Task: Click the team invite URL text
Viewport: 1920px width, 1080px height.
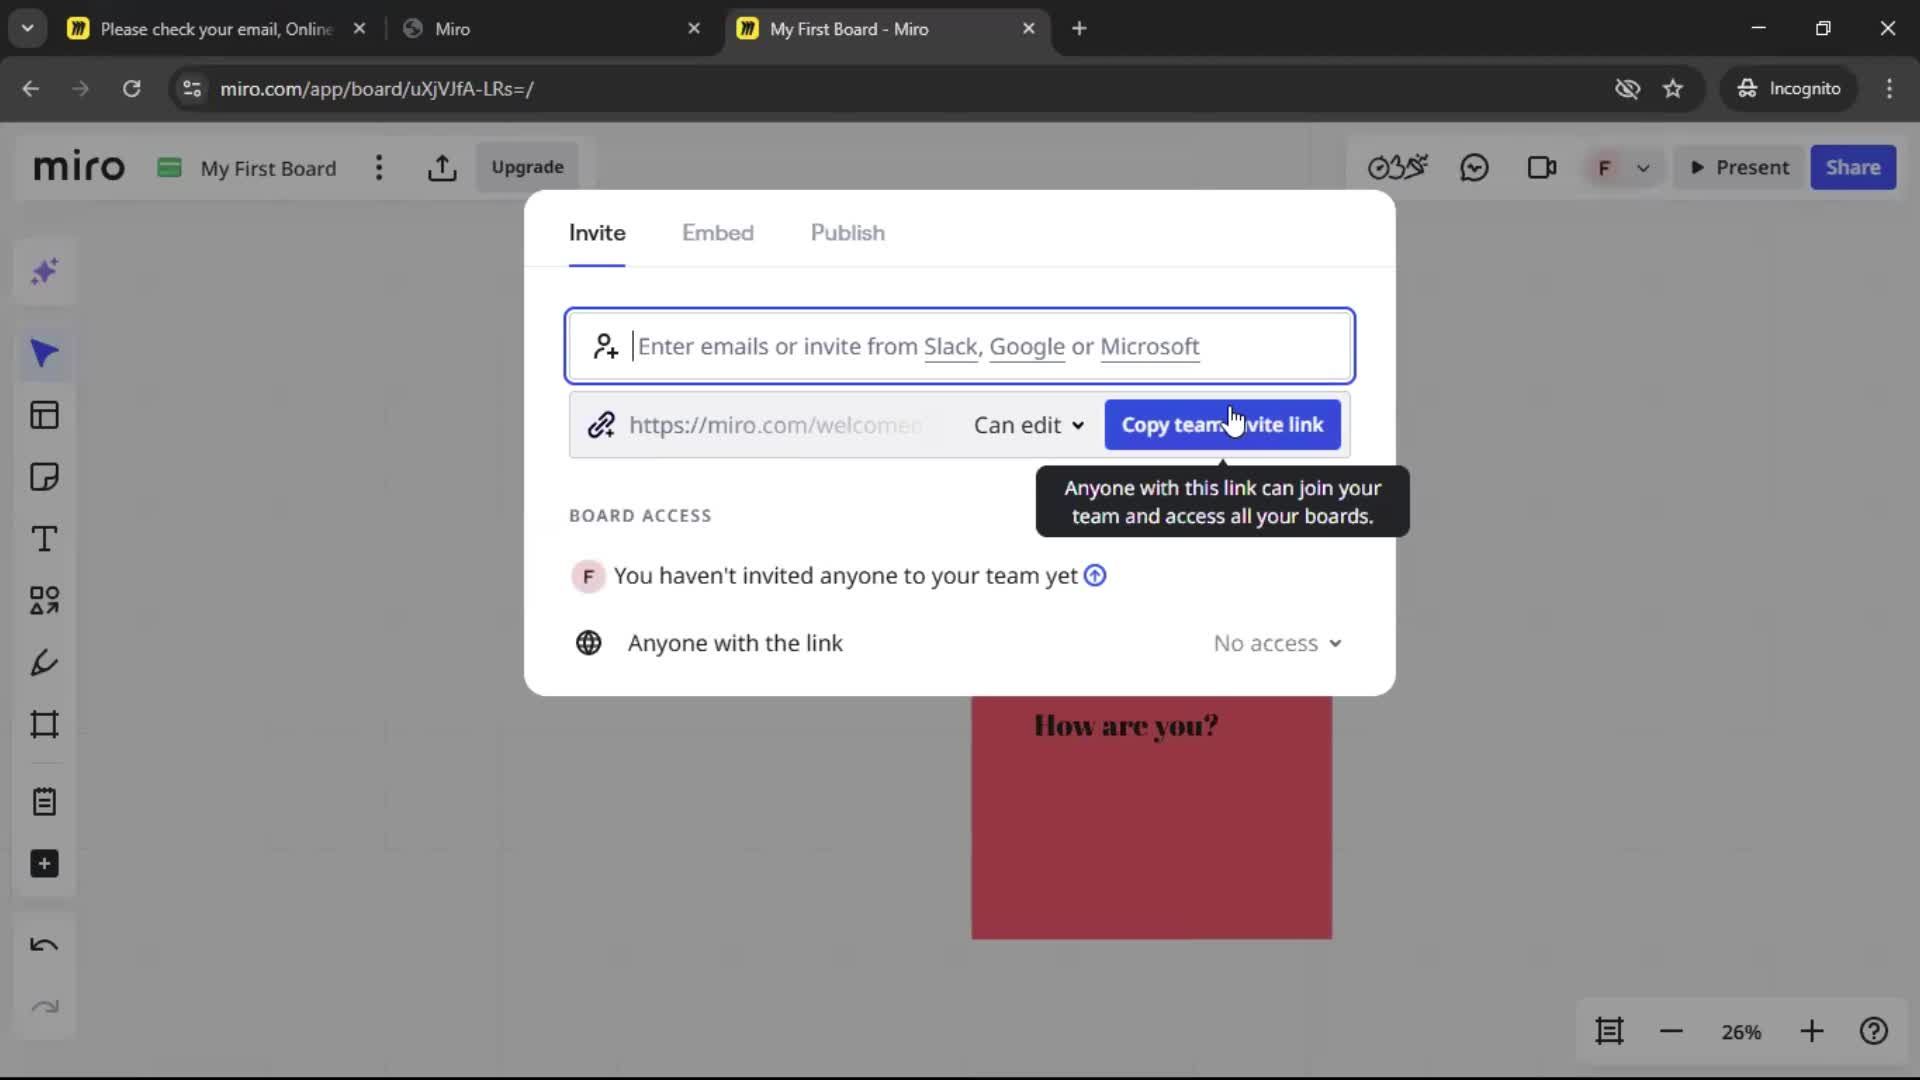Action: pyautogui.click(x=775, y=425)
